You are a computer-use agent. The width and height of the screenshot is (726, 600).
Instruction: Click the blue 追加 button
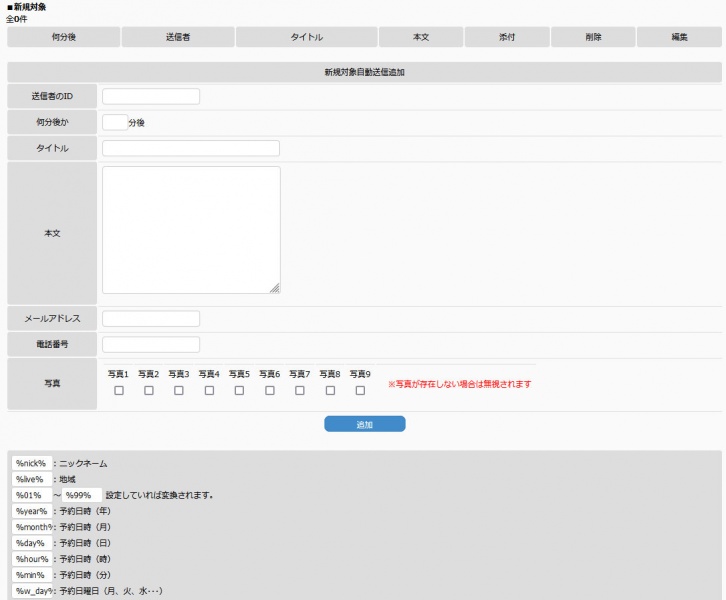coord(364,424)
